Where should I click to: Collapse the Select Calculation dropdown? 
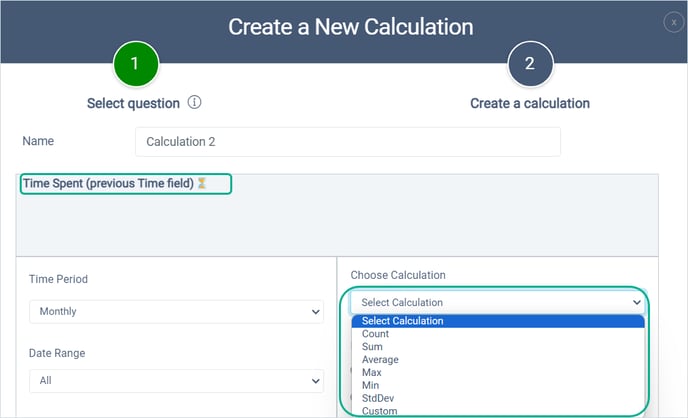(498, 302)
